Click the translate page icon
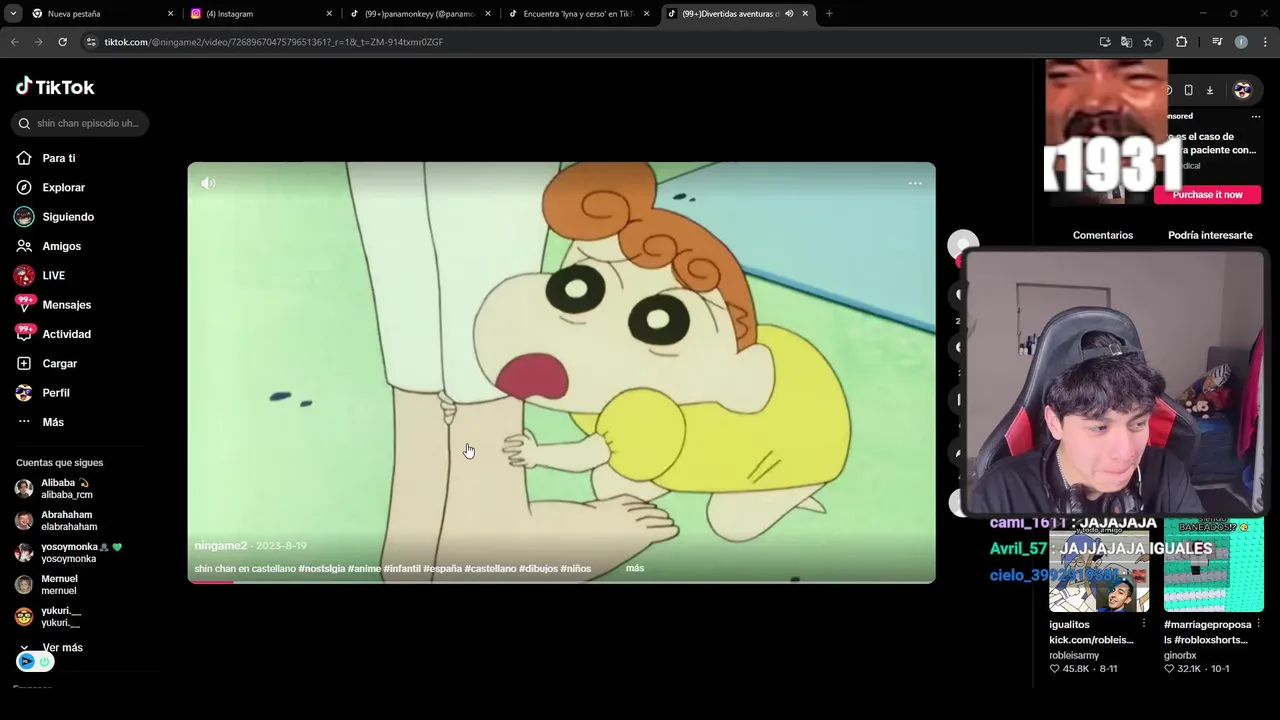Viewport: 1280px width, 720px height. pos(1127,42)
